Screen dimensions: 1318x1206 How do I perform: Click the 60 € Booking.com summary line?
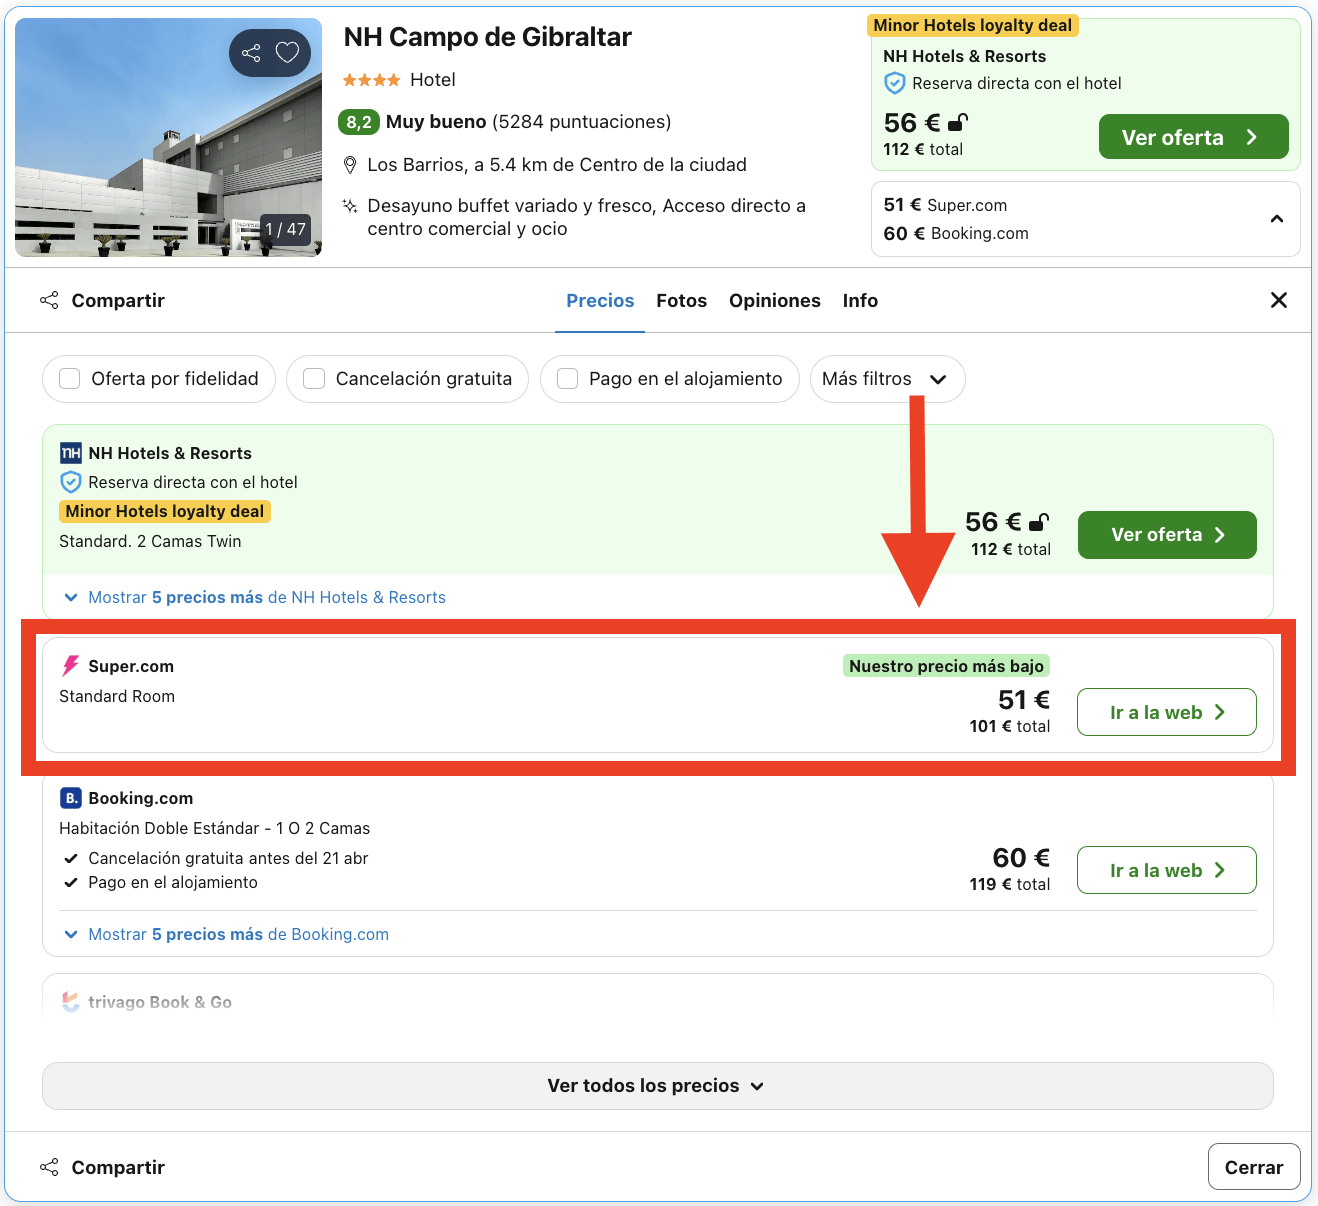pyautogui.click(x=956, y=233)
